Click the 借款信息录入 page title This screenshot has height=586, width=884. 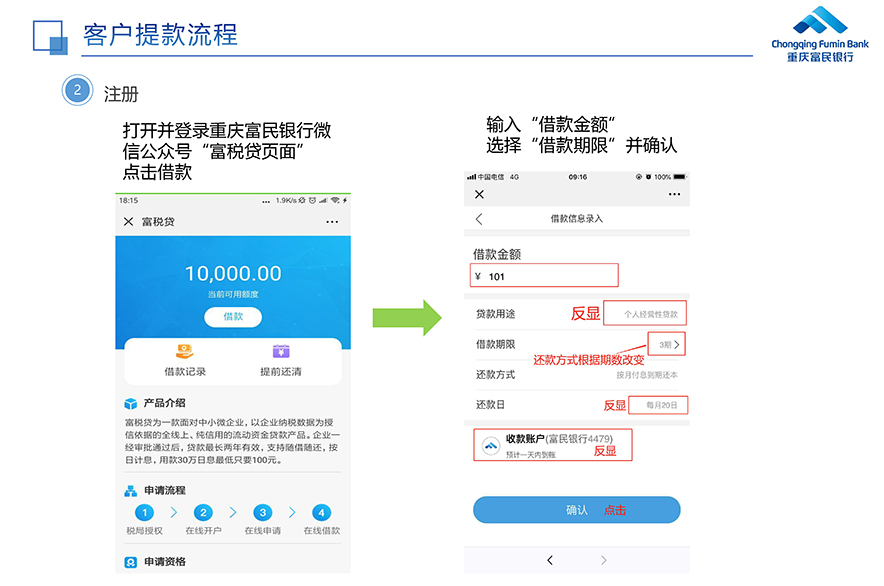pyautogui.click(x=577, y=219)
